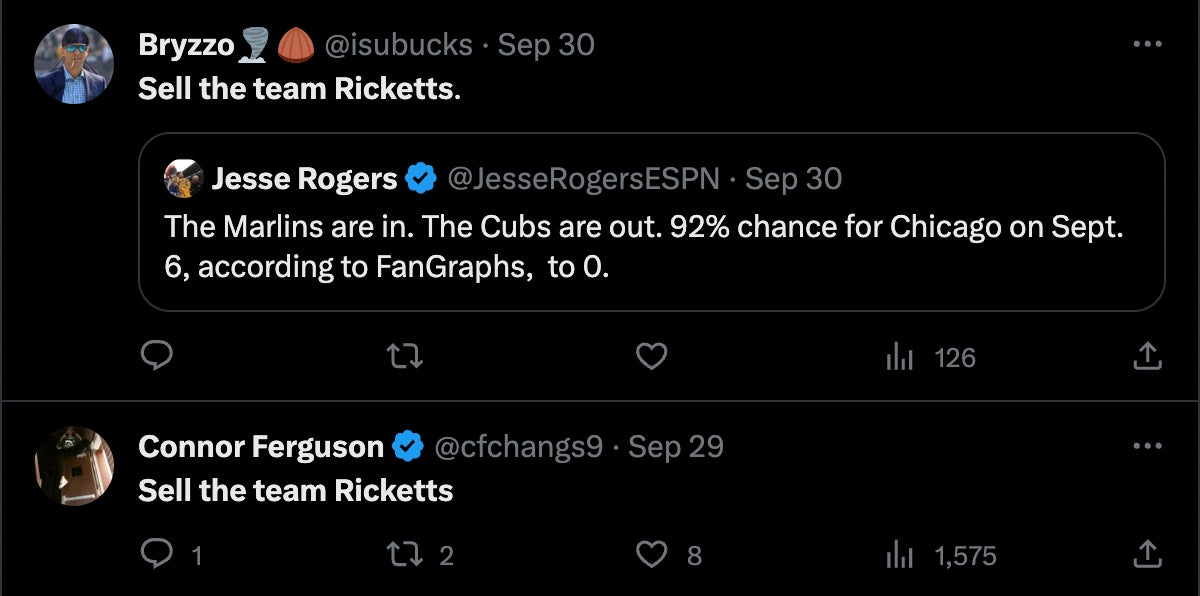Reply to Bryzzo's tweet
This screenshot has height=596, width=1200.
[156, 356]
